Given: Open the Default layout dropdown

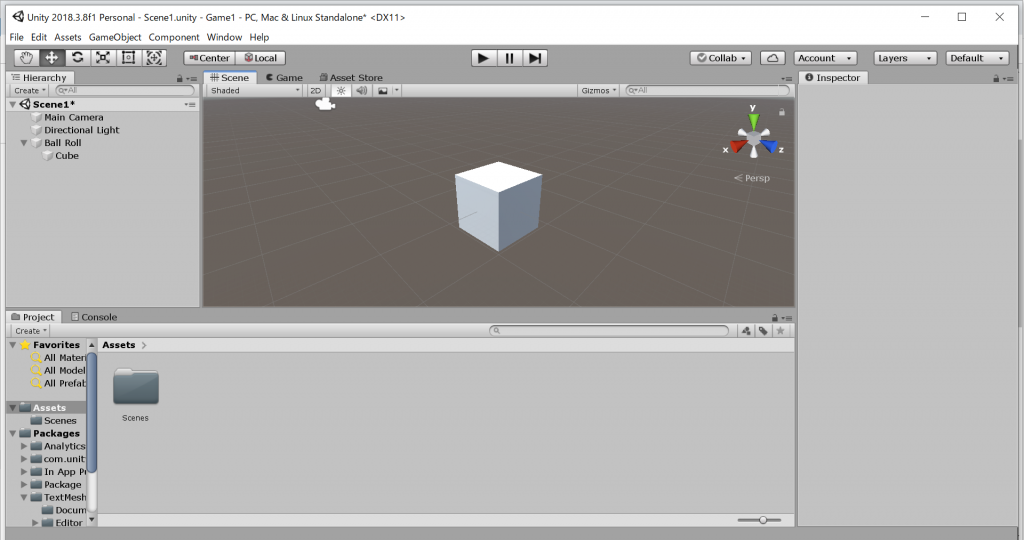Looking at the screenshot, I should tap(977, 57).
